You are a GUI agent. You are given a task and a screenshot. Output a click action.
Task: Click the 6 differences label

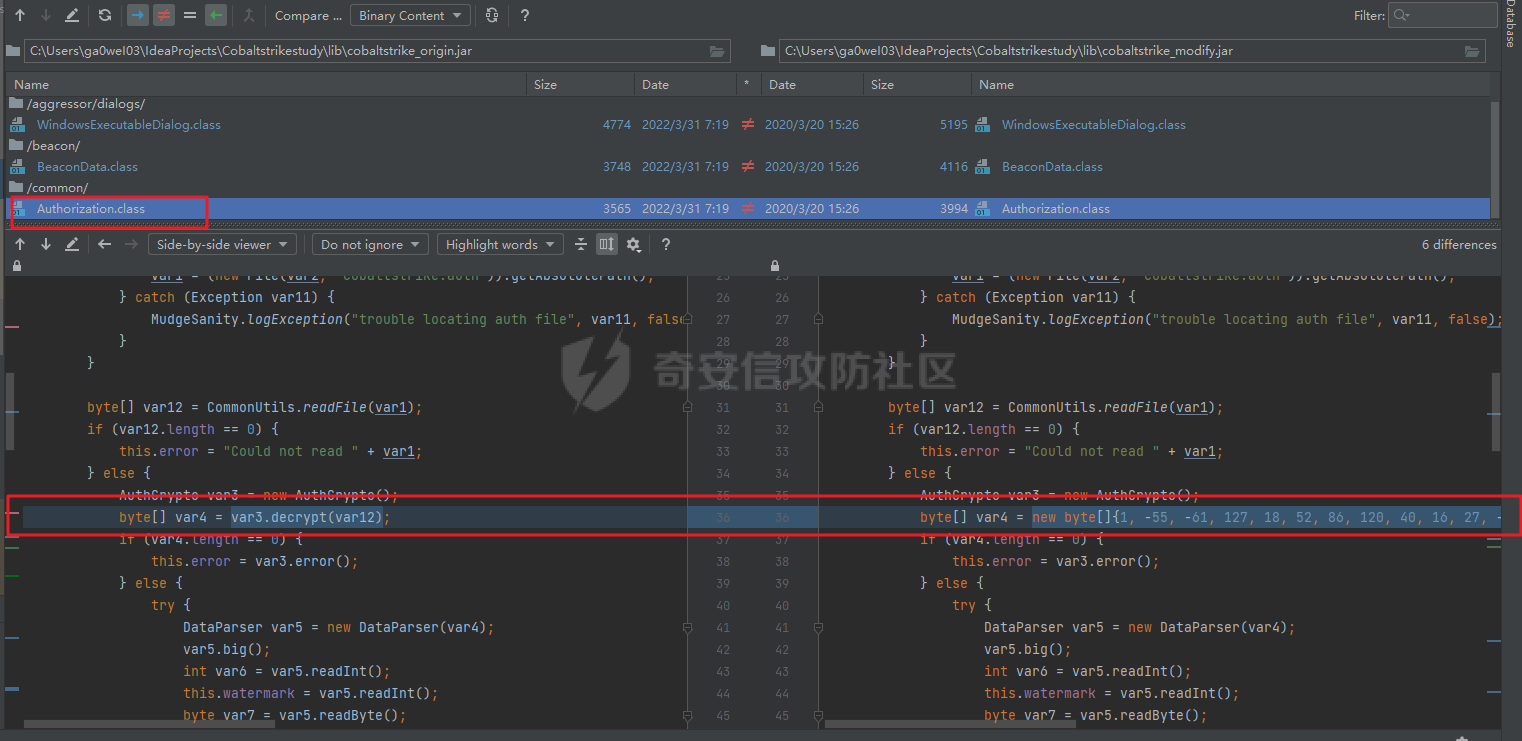pos(1459,244)
